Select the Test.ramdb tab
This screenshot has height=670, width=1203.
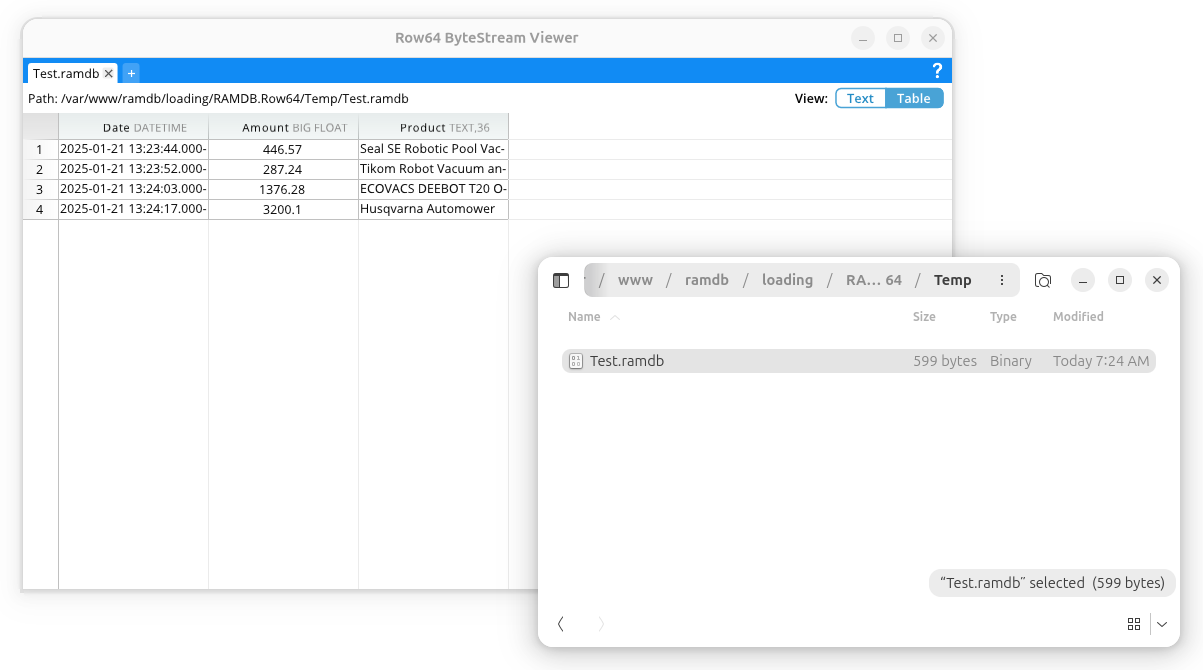tap(65, 73)
